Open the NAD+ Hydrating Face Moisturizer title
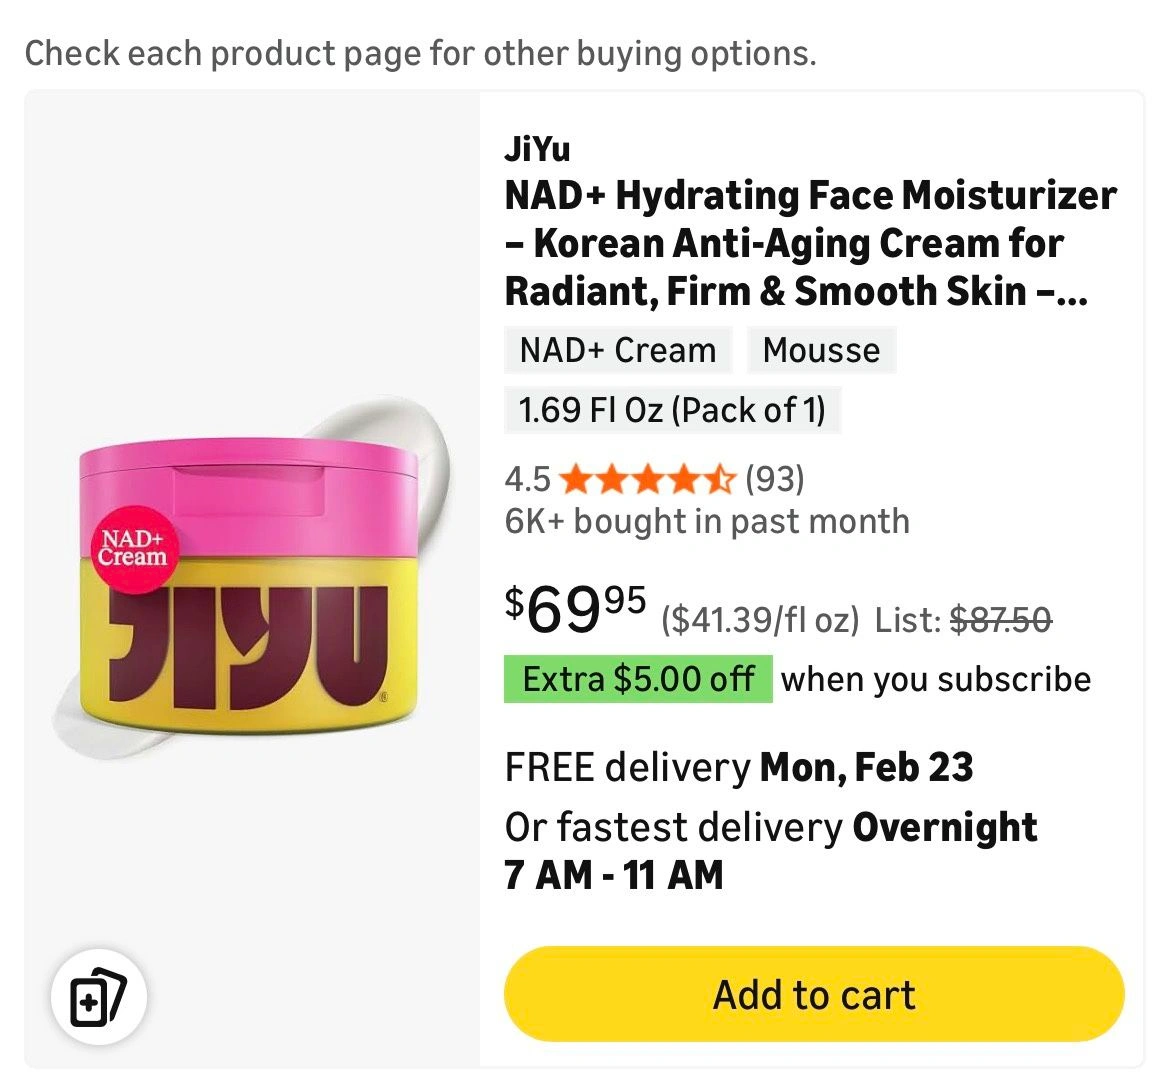 (x=810, y=243)
